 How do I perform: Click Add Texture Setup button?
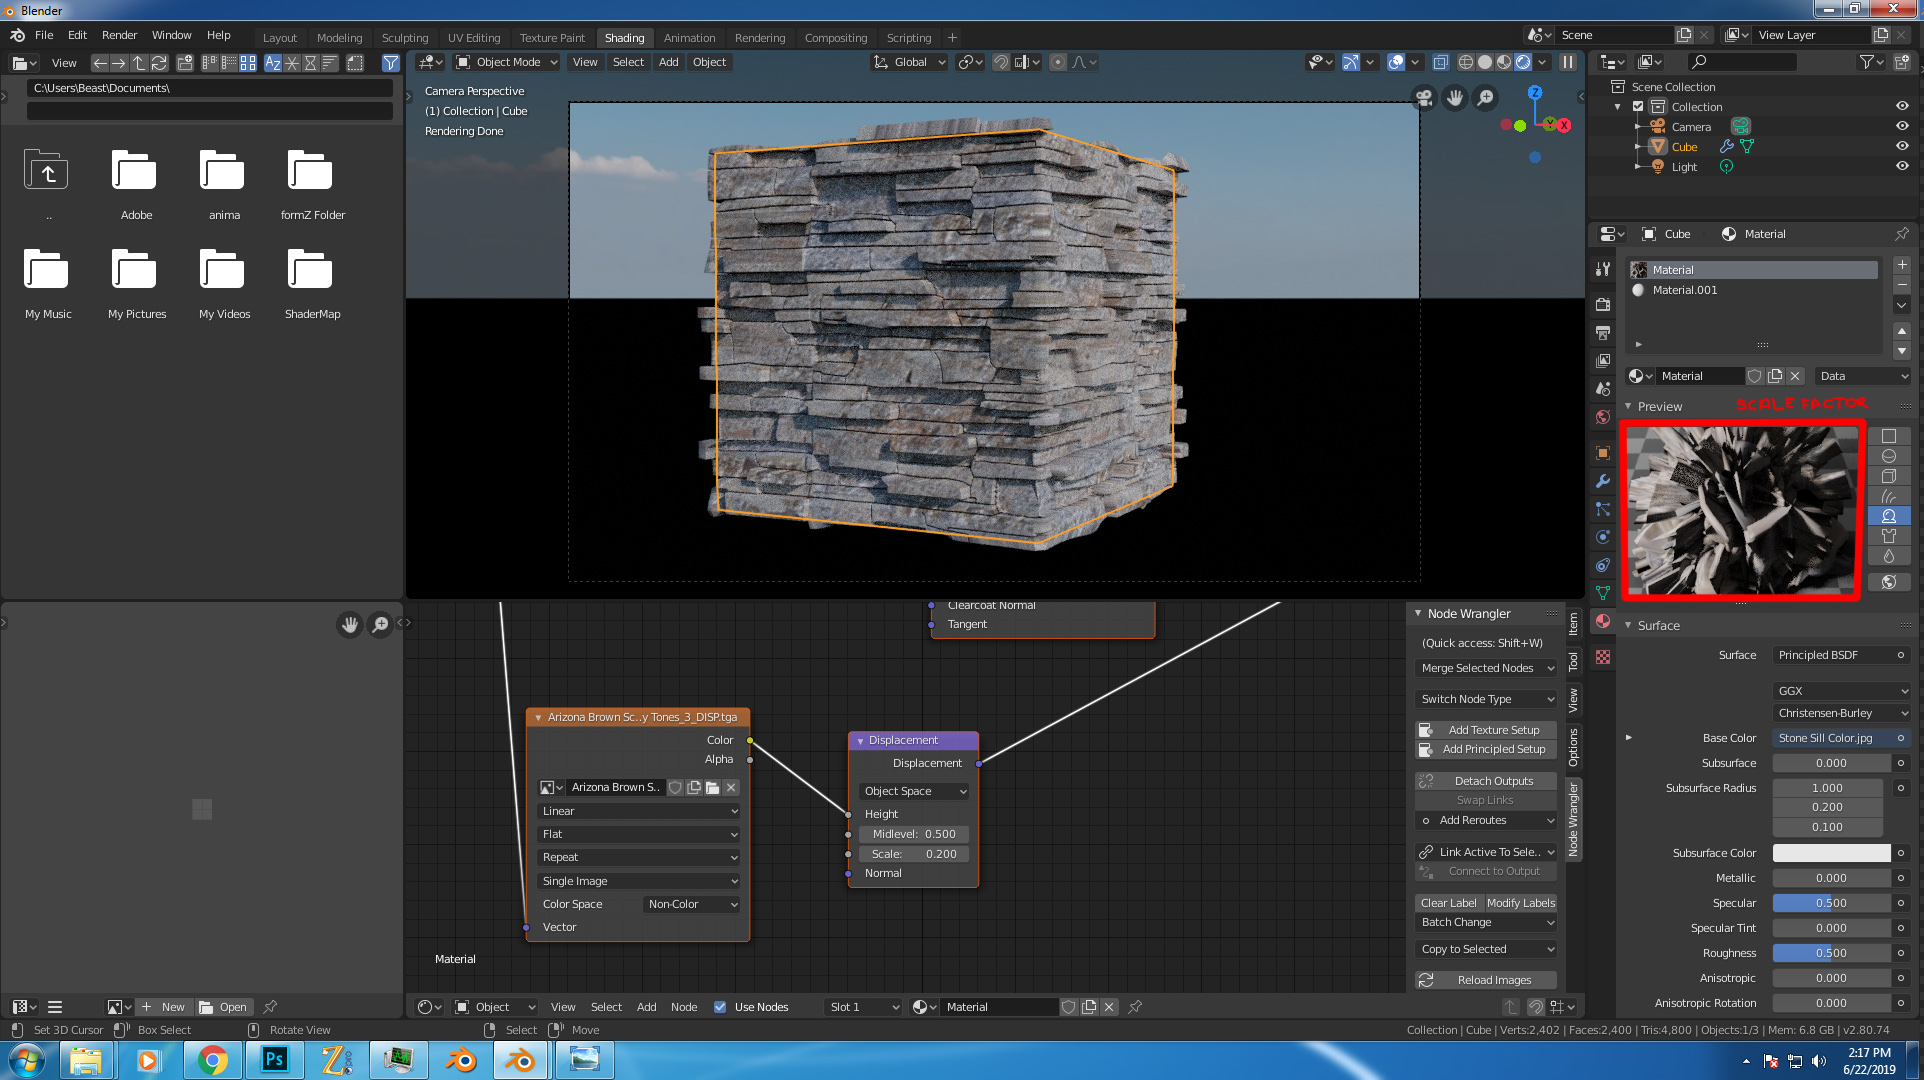(1486, 730)
